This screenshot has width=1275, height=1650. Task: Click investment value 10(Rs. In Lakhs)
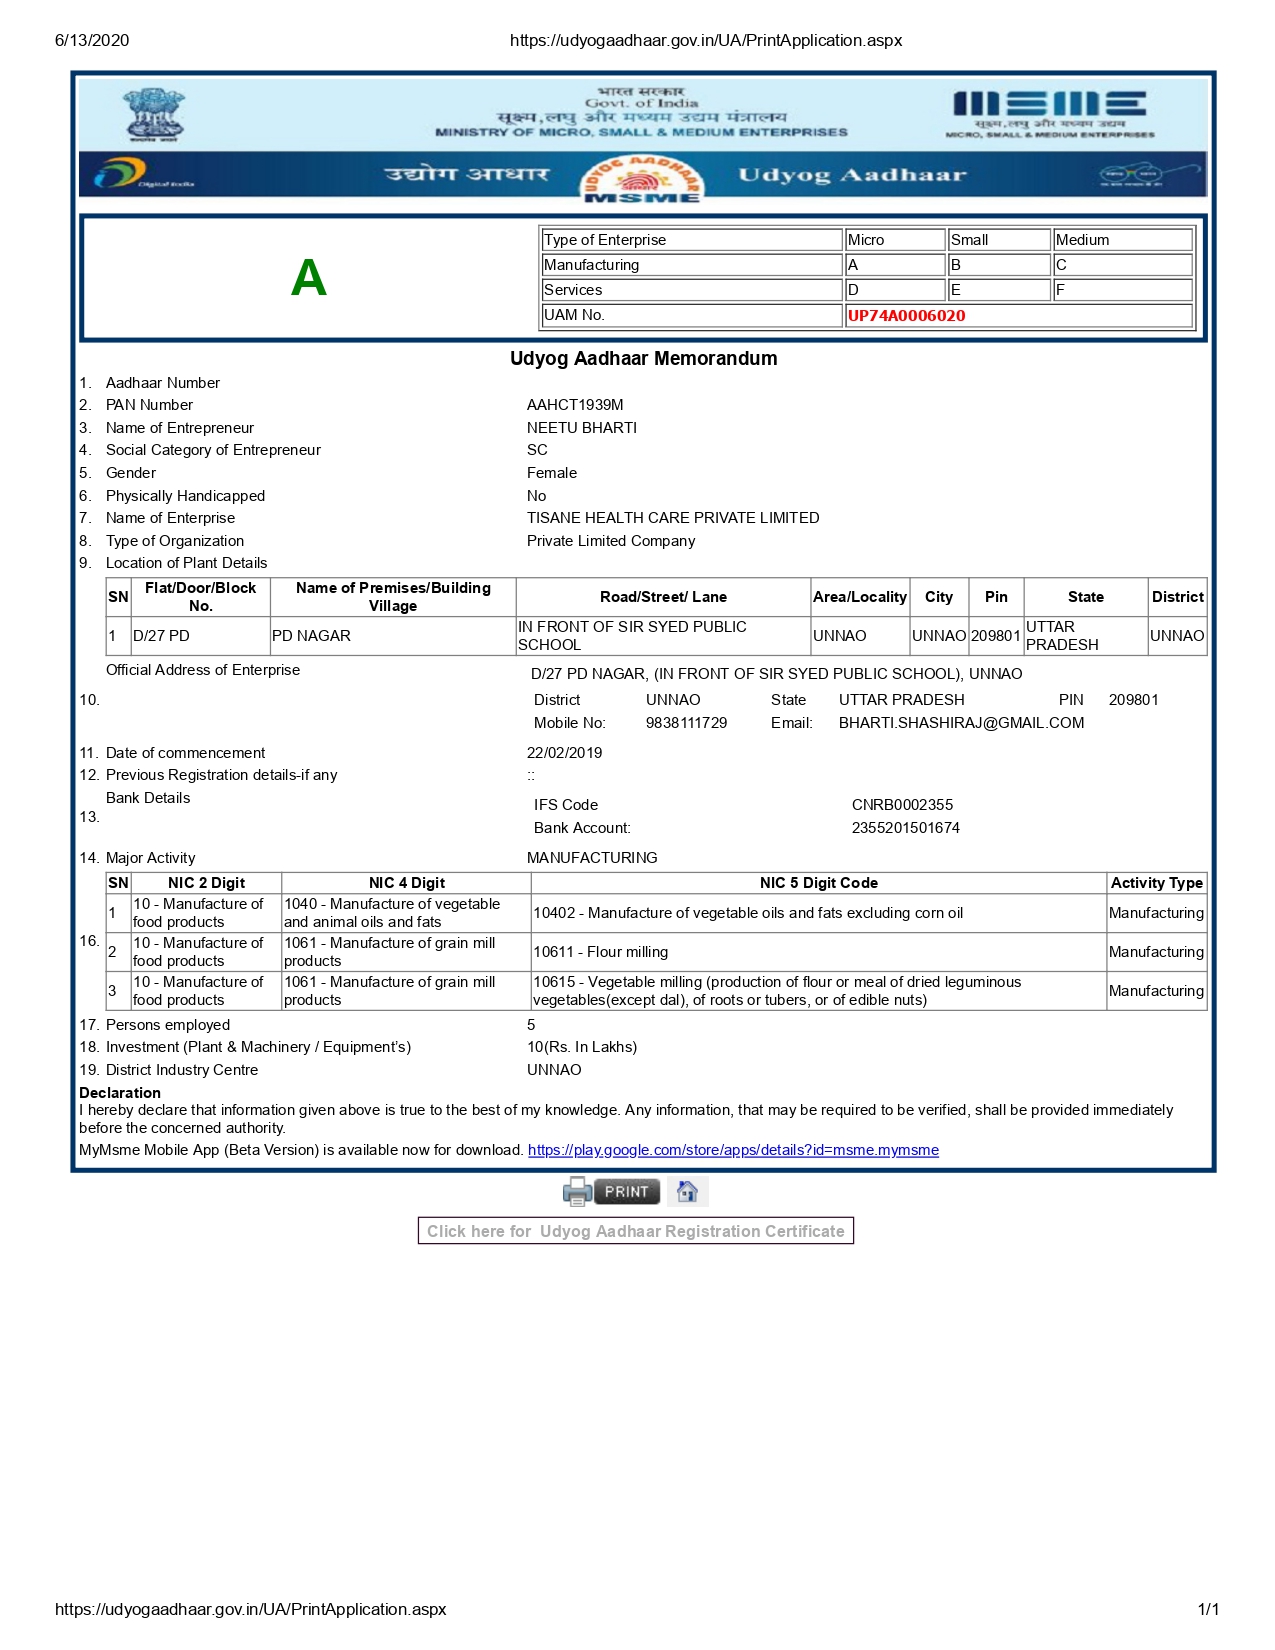click(582, 1047)
